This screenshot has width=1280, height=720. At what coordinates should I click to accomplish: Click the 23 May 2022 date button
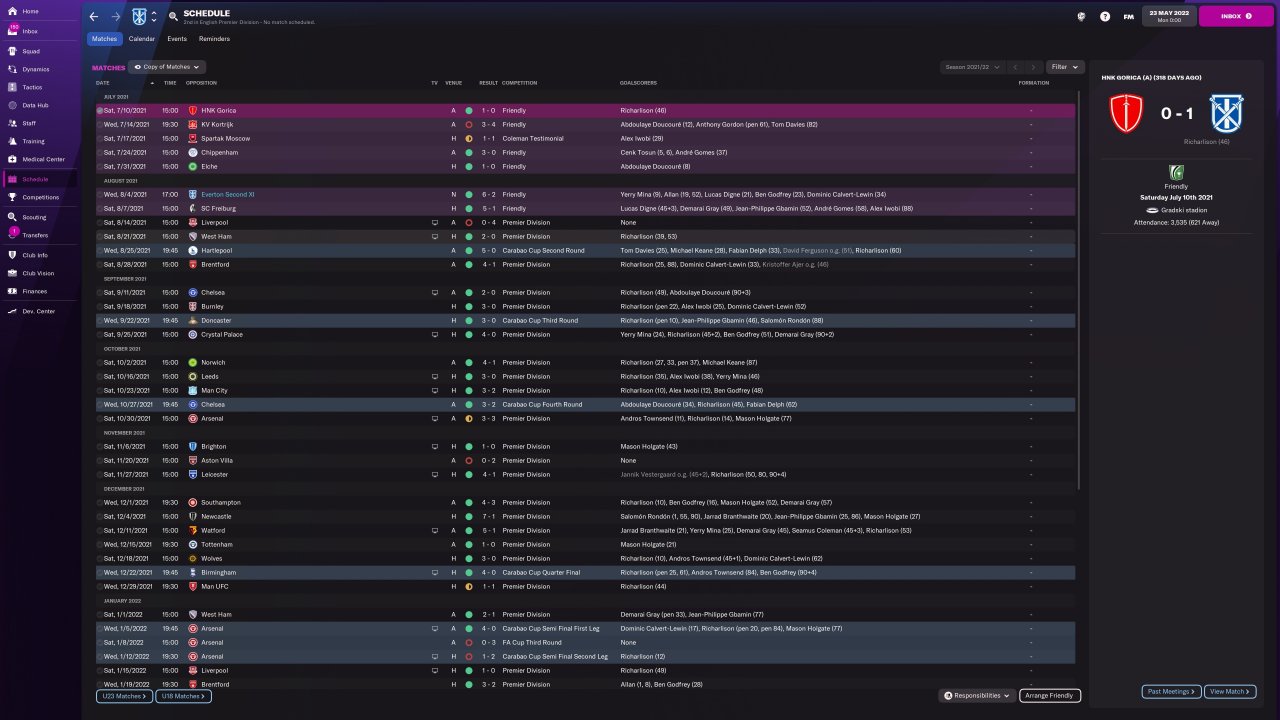tap(1168, 16)
